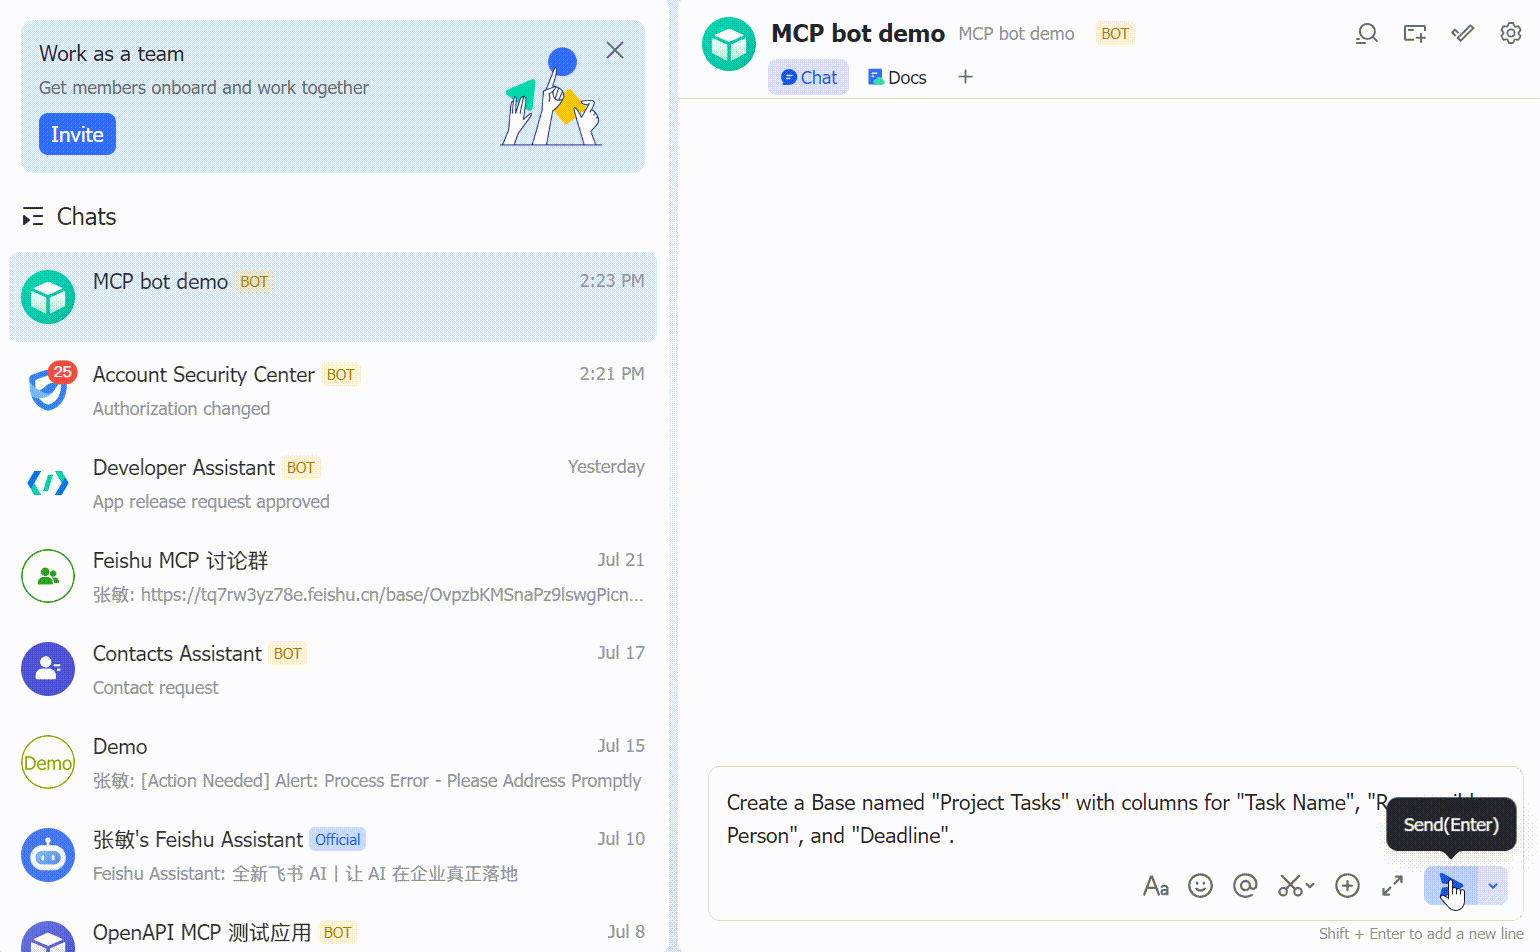Click the MCP bot demo header avatar

click(729, 45)
